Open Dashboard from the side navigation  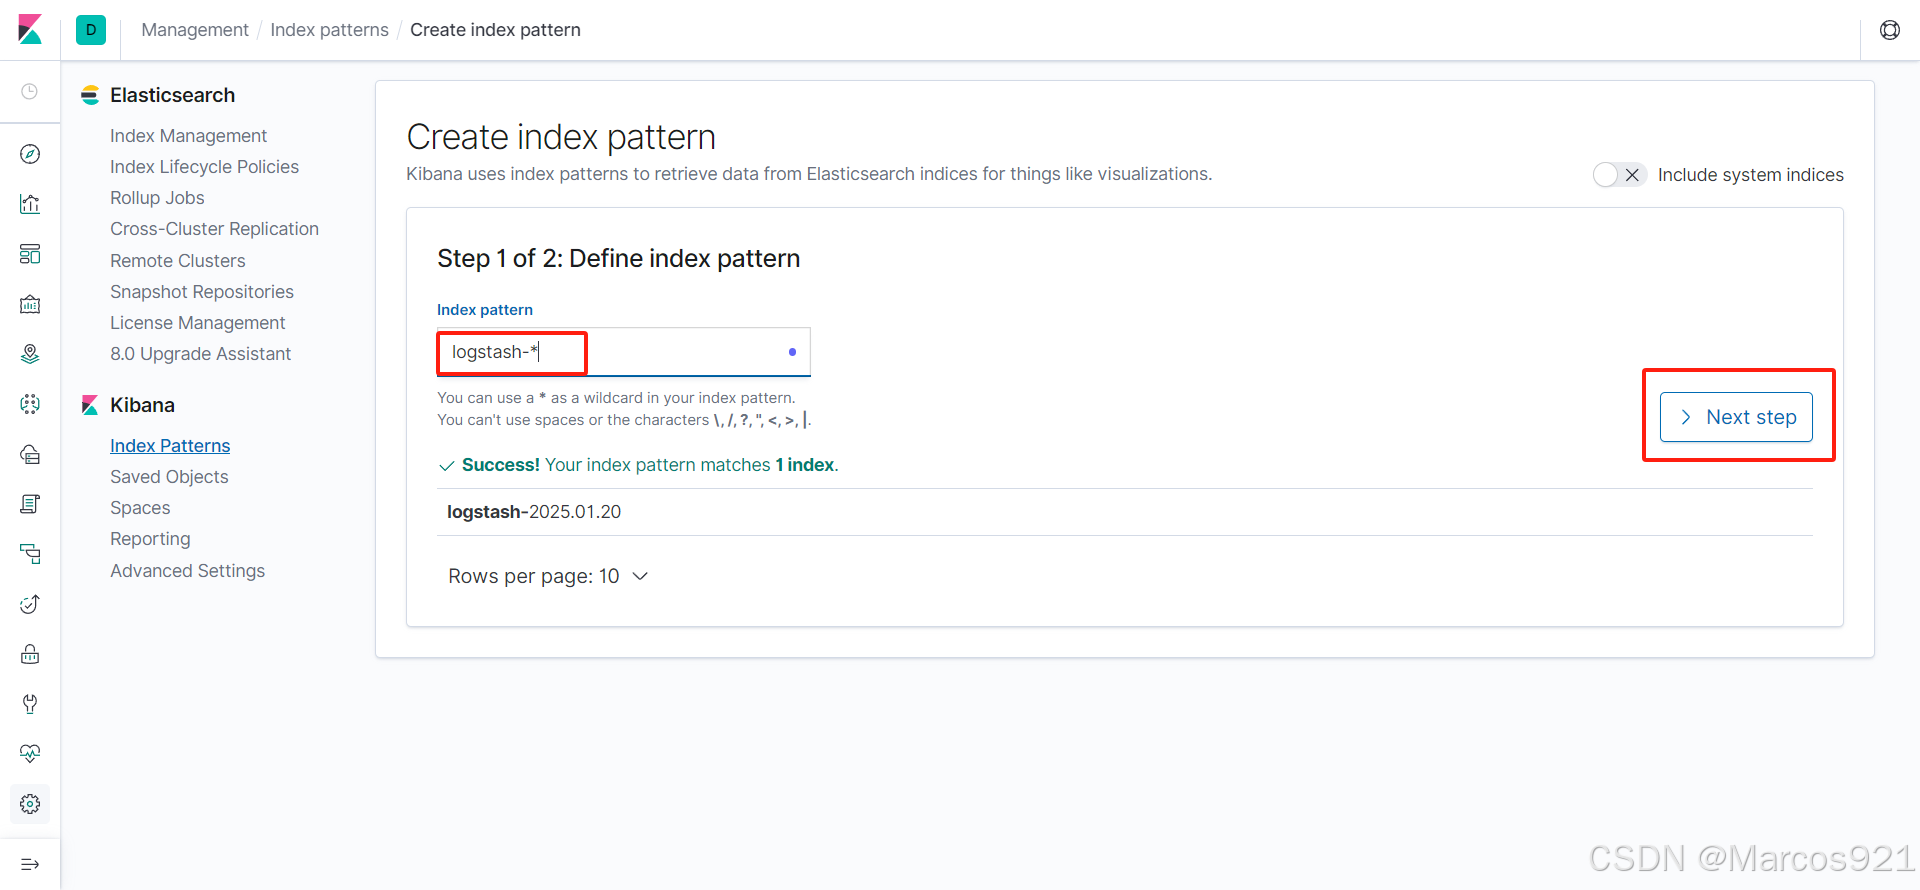click(30, 254)
